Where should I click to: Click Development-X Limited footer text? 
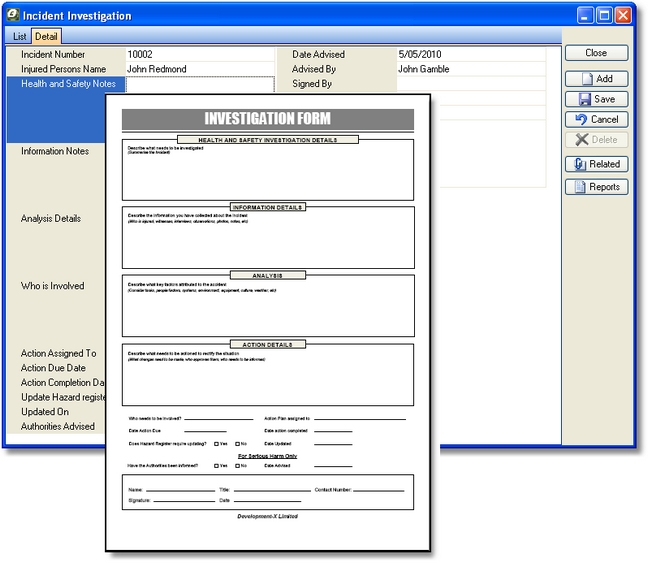(267, 516)
